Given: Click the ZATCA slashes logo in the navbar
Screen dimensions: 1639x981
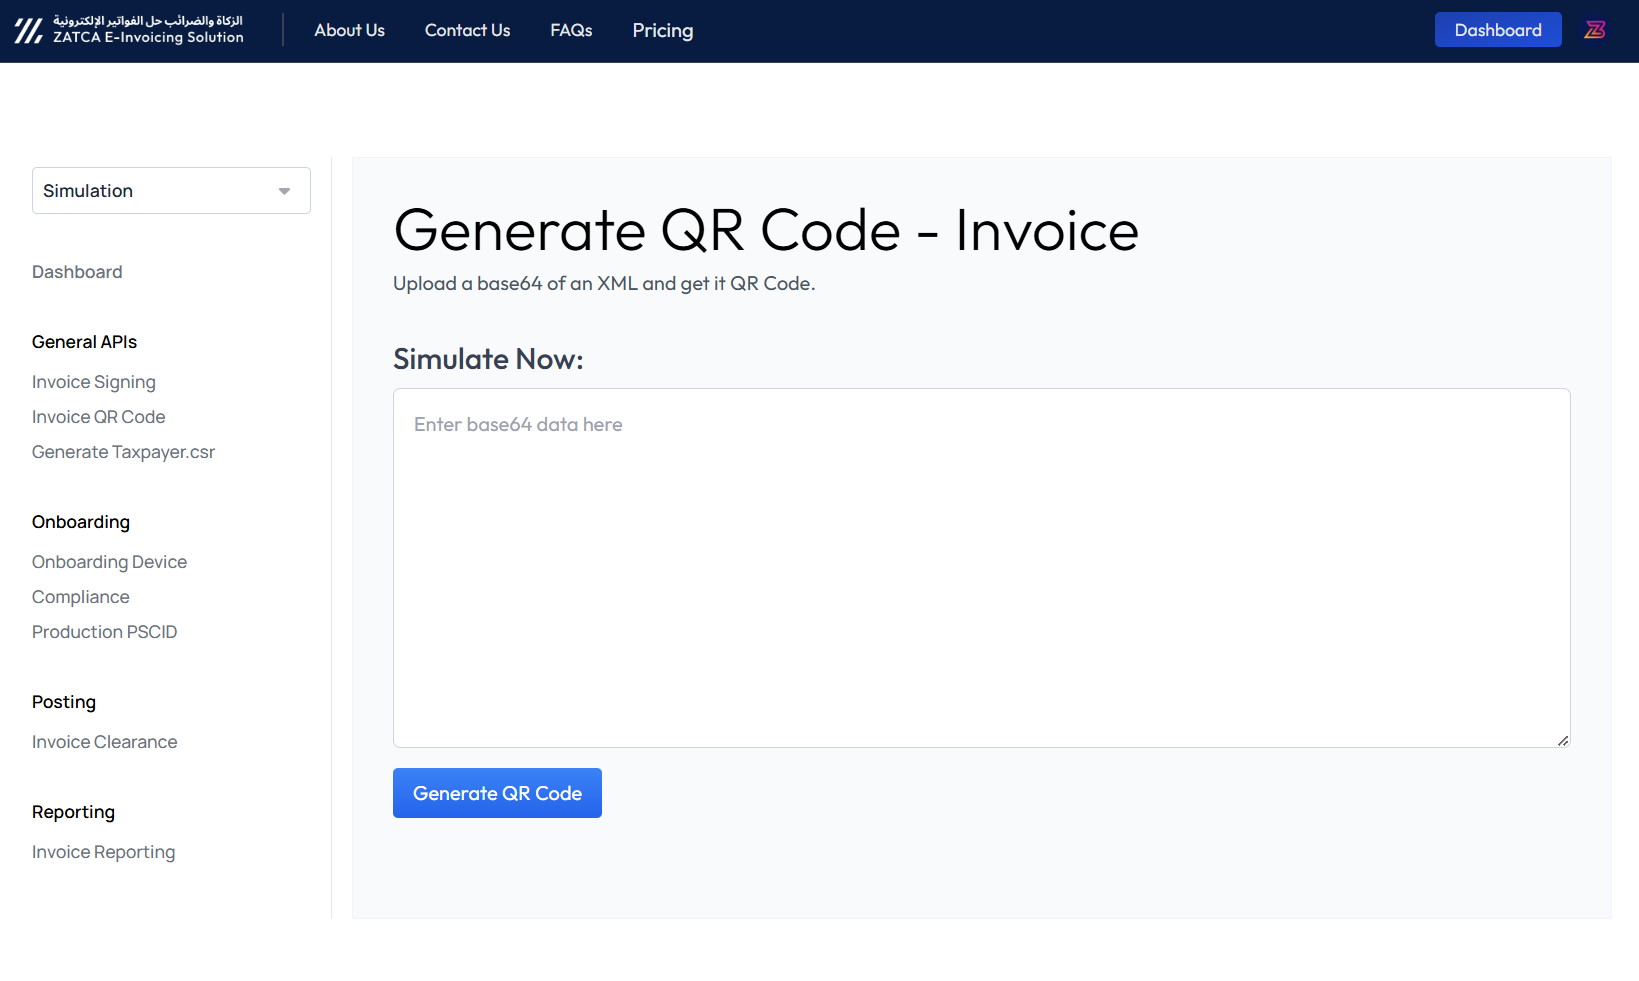Looking at the screenshot, I should click(27, 29).
